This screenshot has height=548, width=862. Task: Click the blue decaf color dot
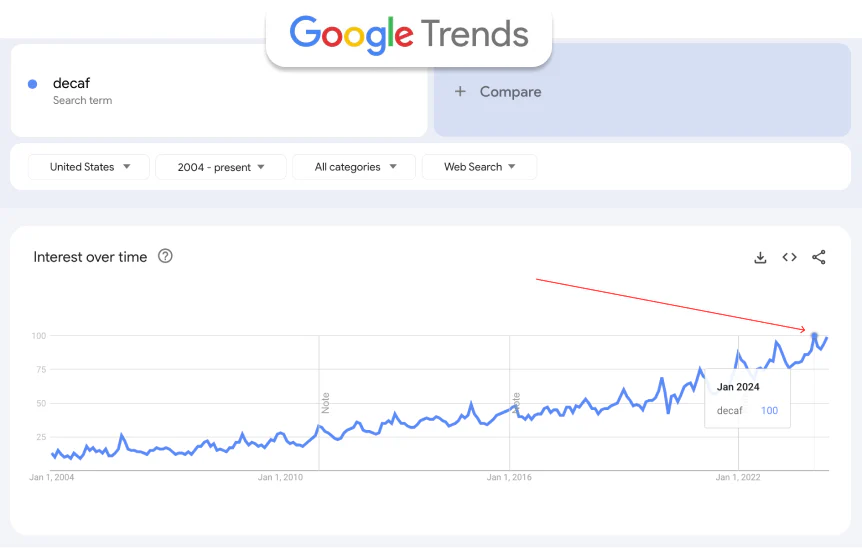point(33,84)
